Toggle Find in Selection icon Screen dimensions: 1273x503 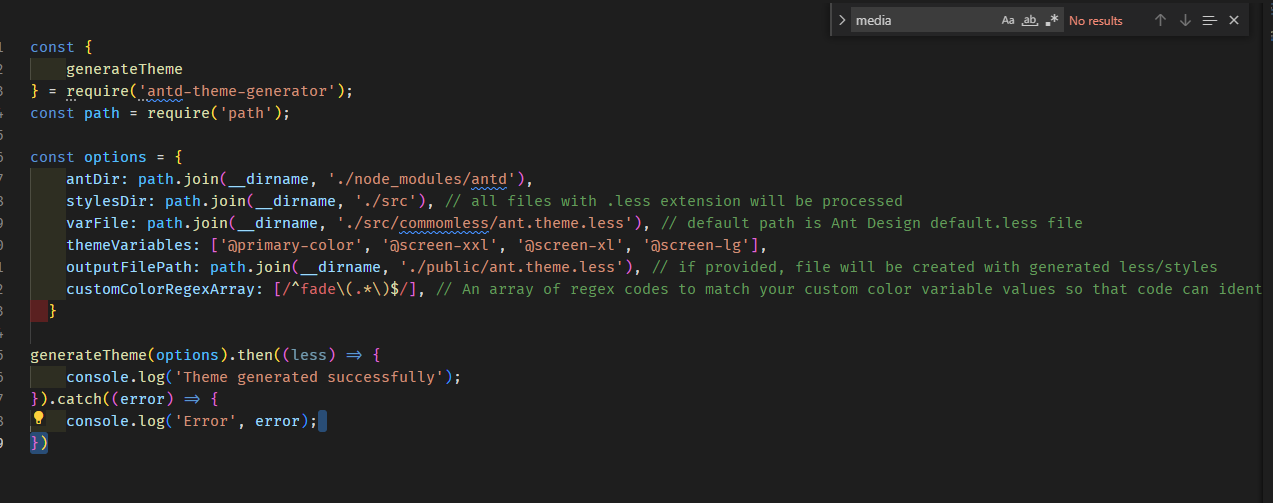pos(1210,20)
